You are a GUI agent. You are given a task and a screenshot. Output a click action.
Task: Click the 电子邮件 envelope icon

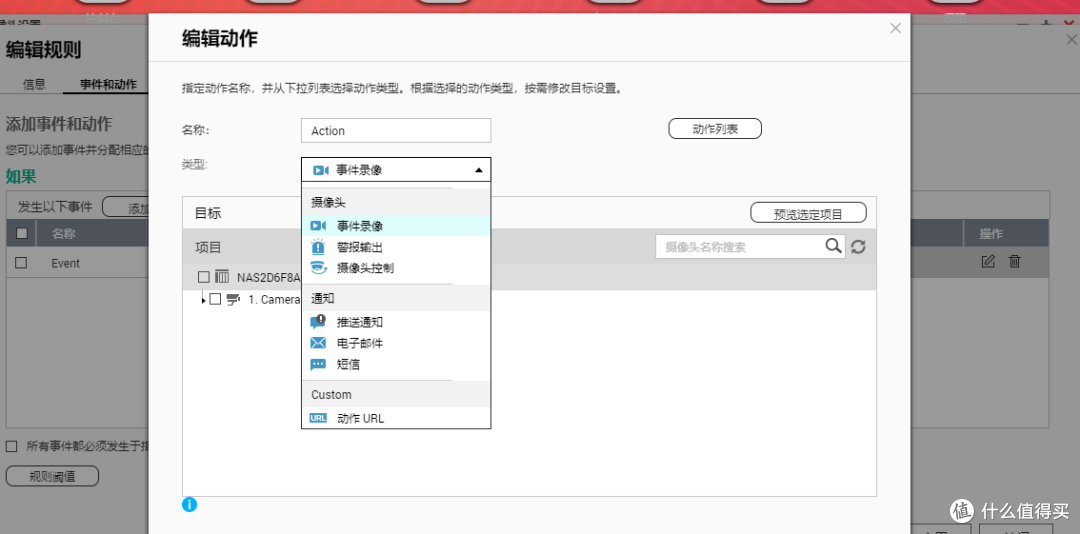318,343
